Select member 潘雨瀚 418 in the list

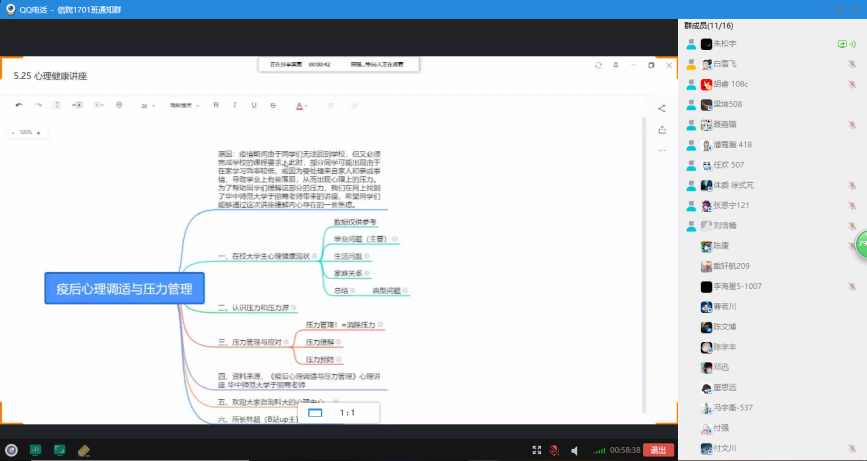click(x=731, y=145)
